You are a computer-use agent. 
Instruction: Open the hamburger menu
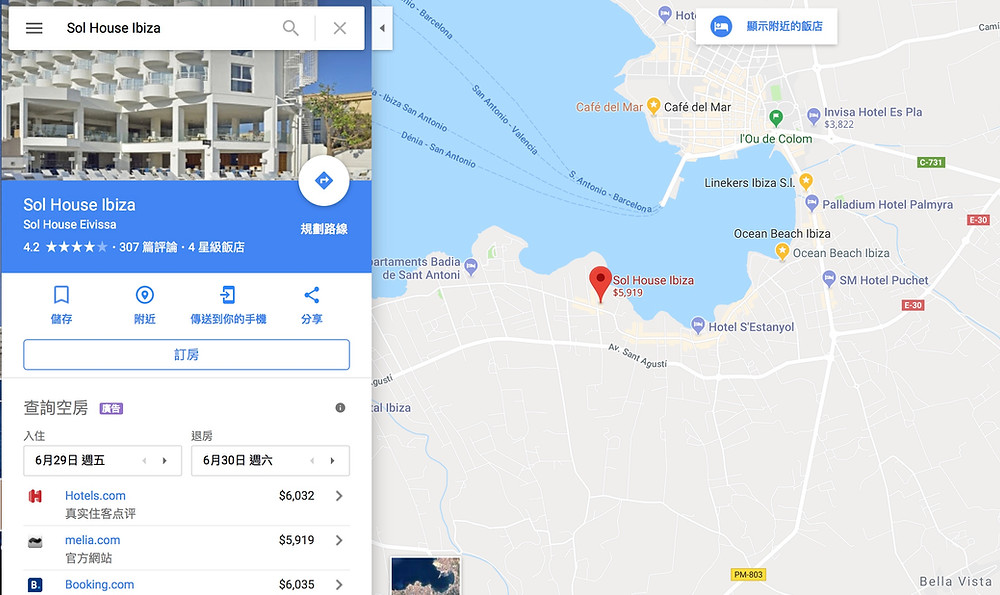34,28
